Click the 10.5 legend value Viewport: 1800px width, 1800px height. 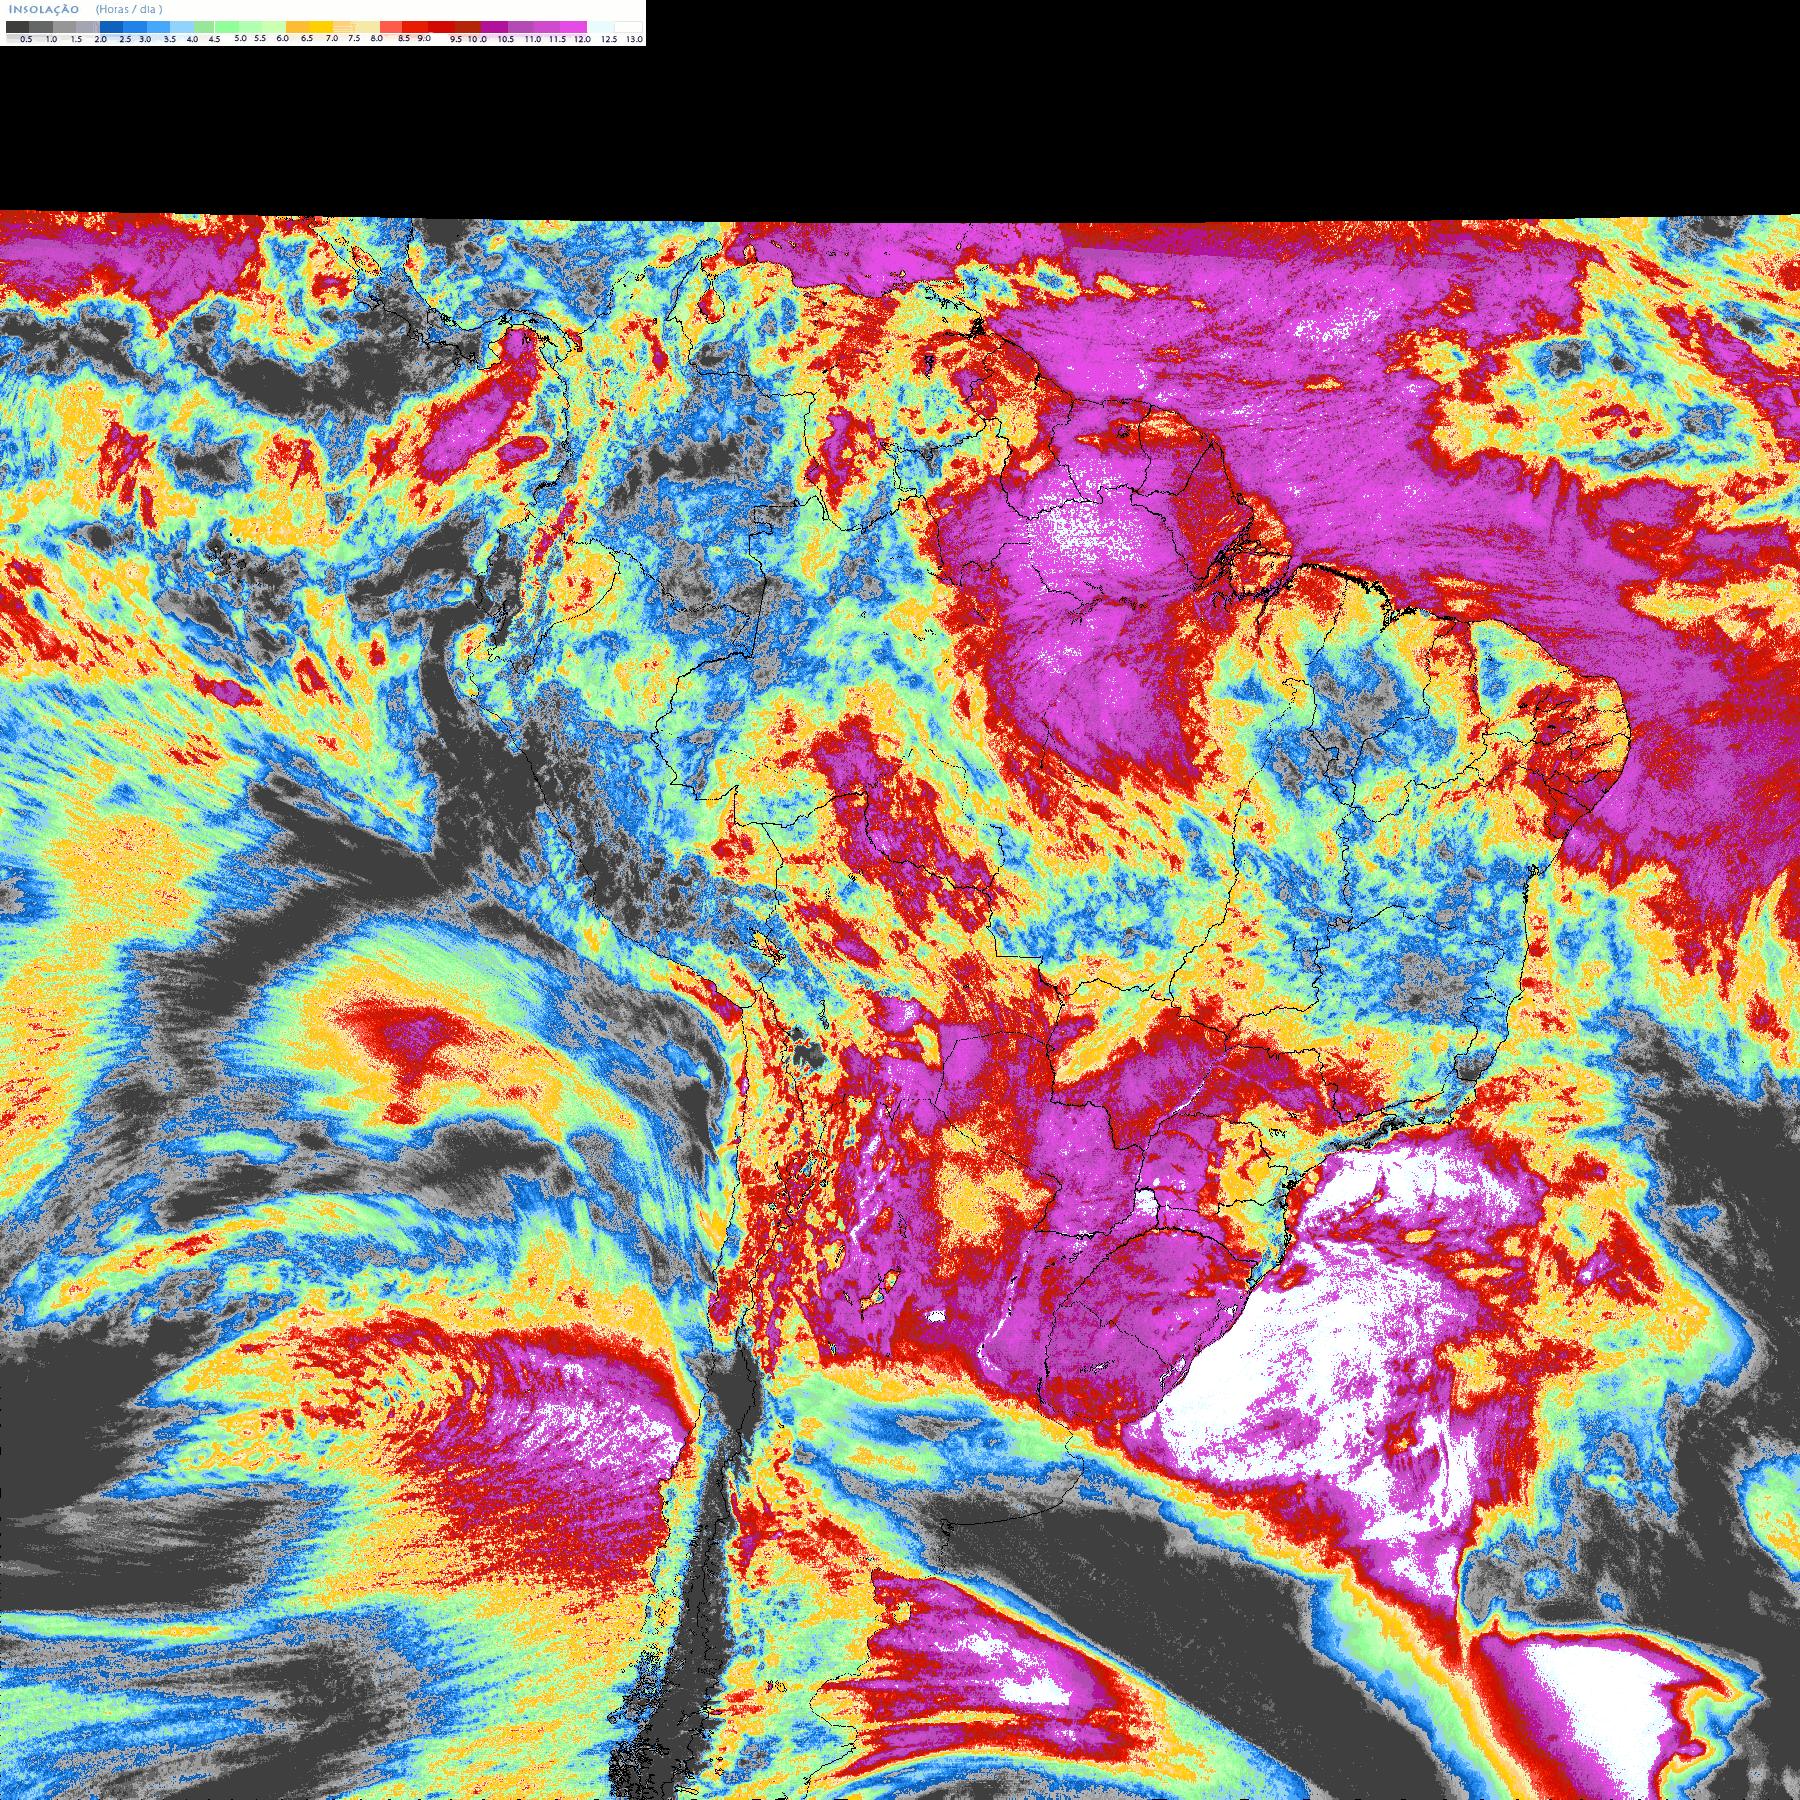click(x=506, y=39)
